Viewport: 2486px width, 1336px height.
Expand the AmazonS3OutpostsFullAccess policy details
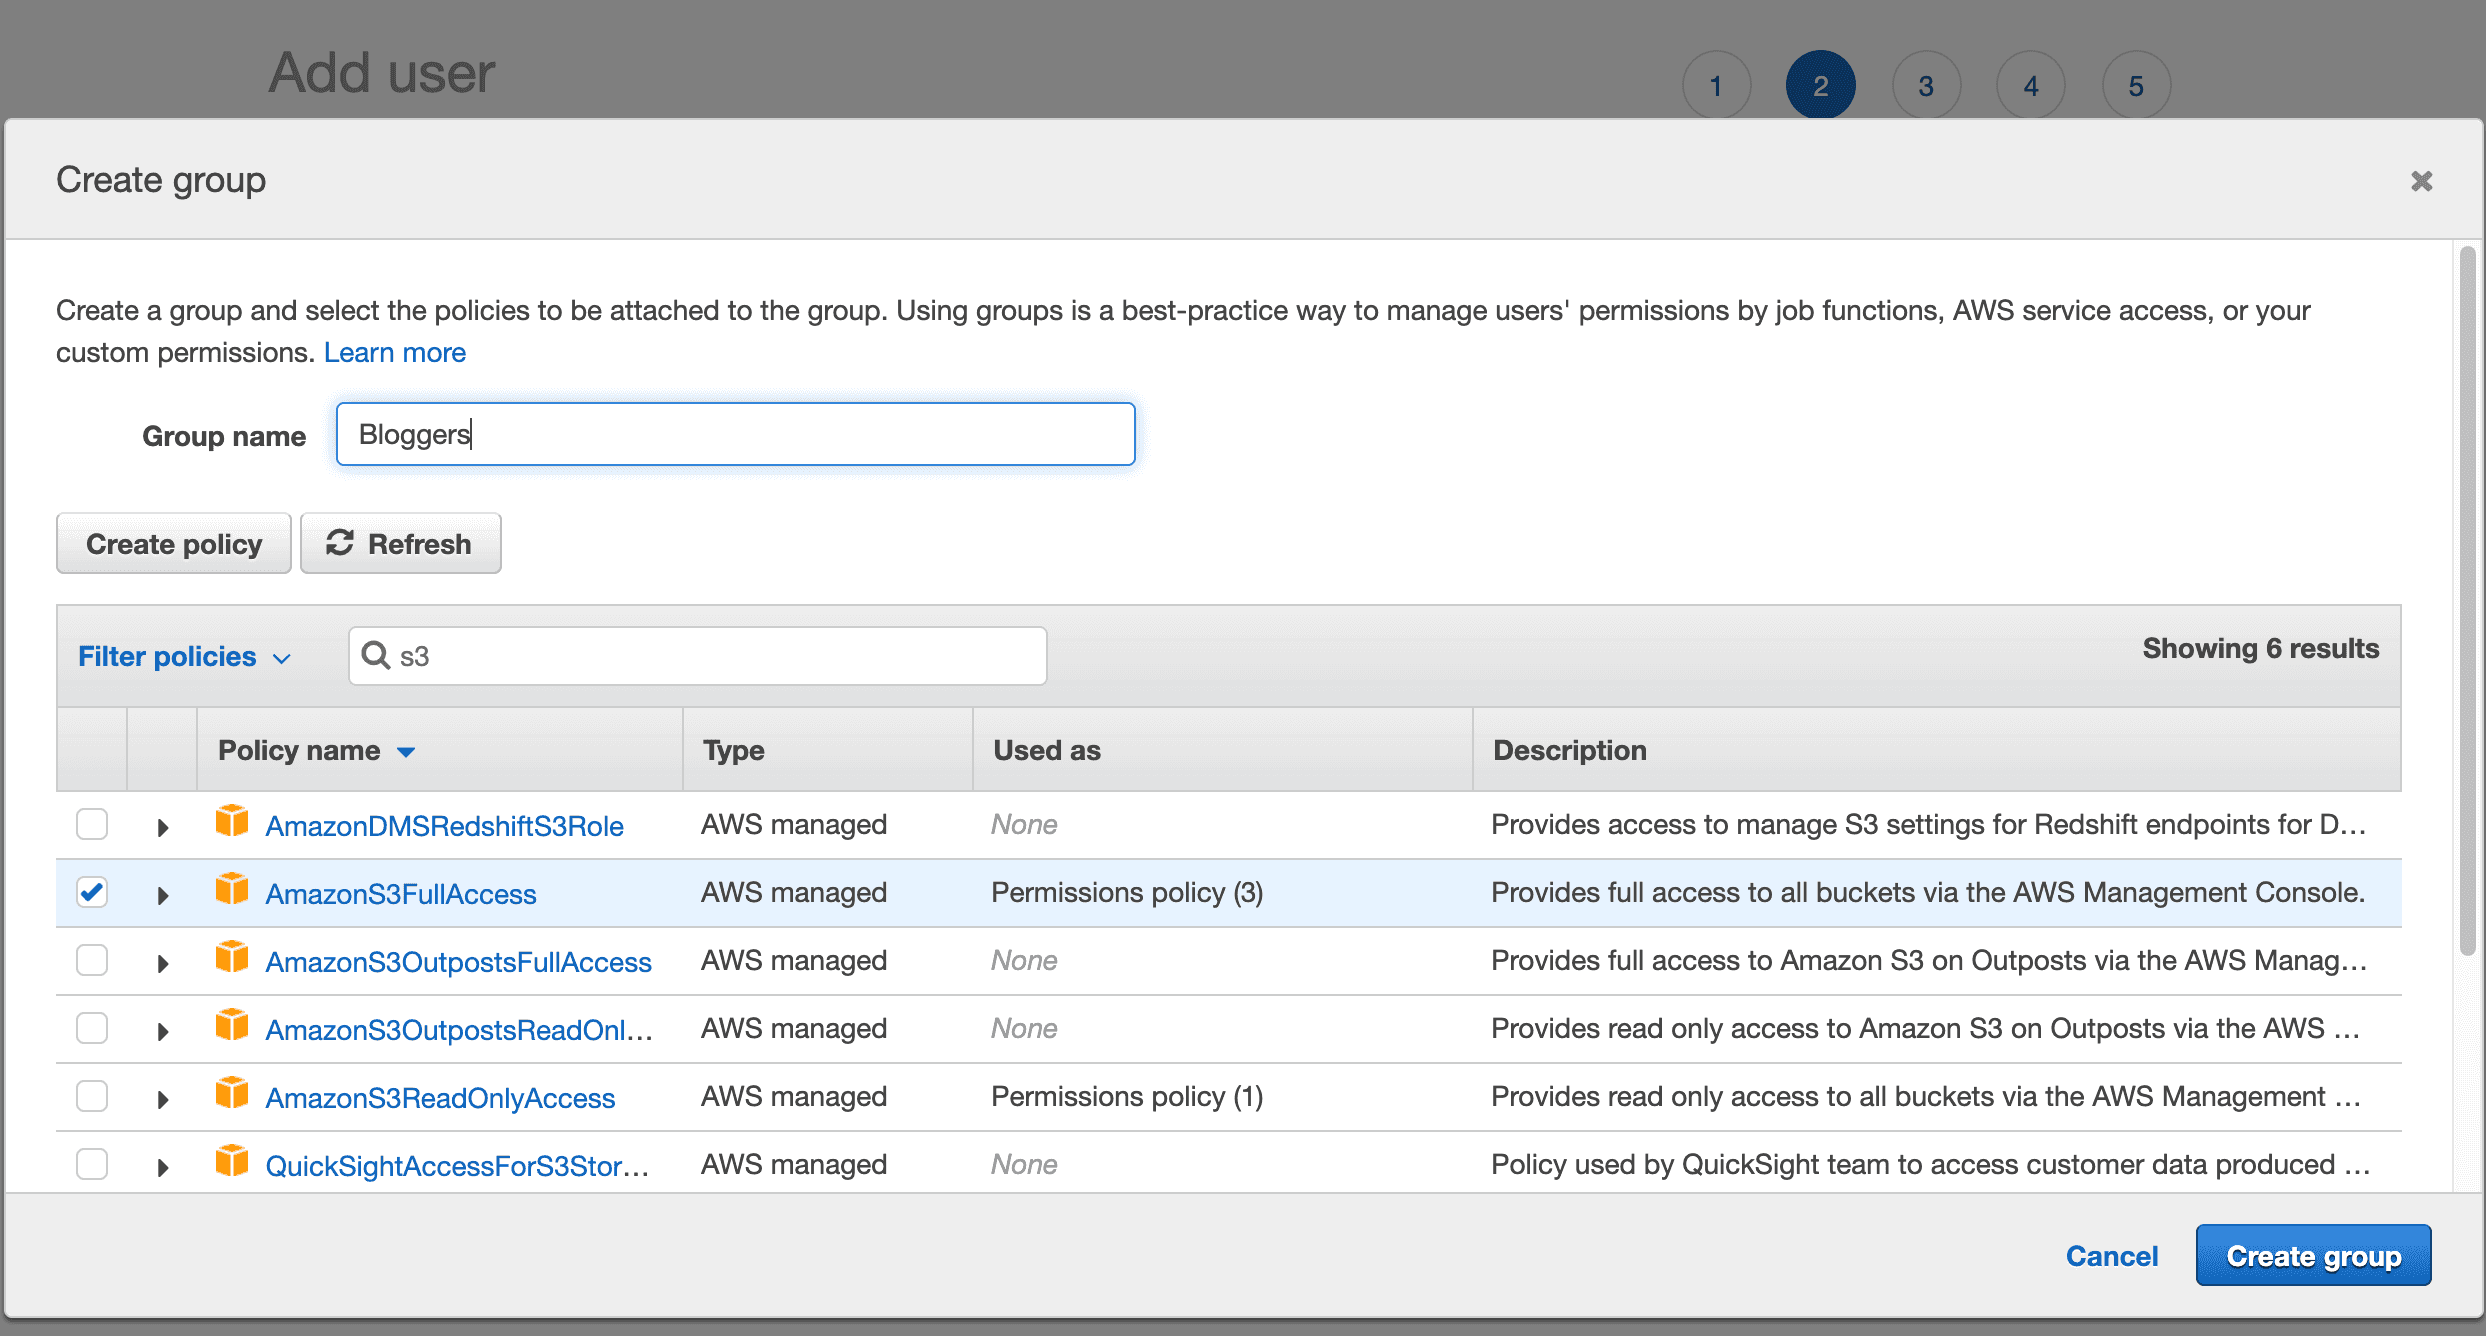pos(163,963)
